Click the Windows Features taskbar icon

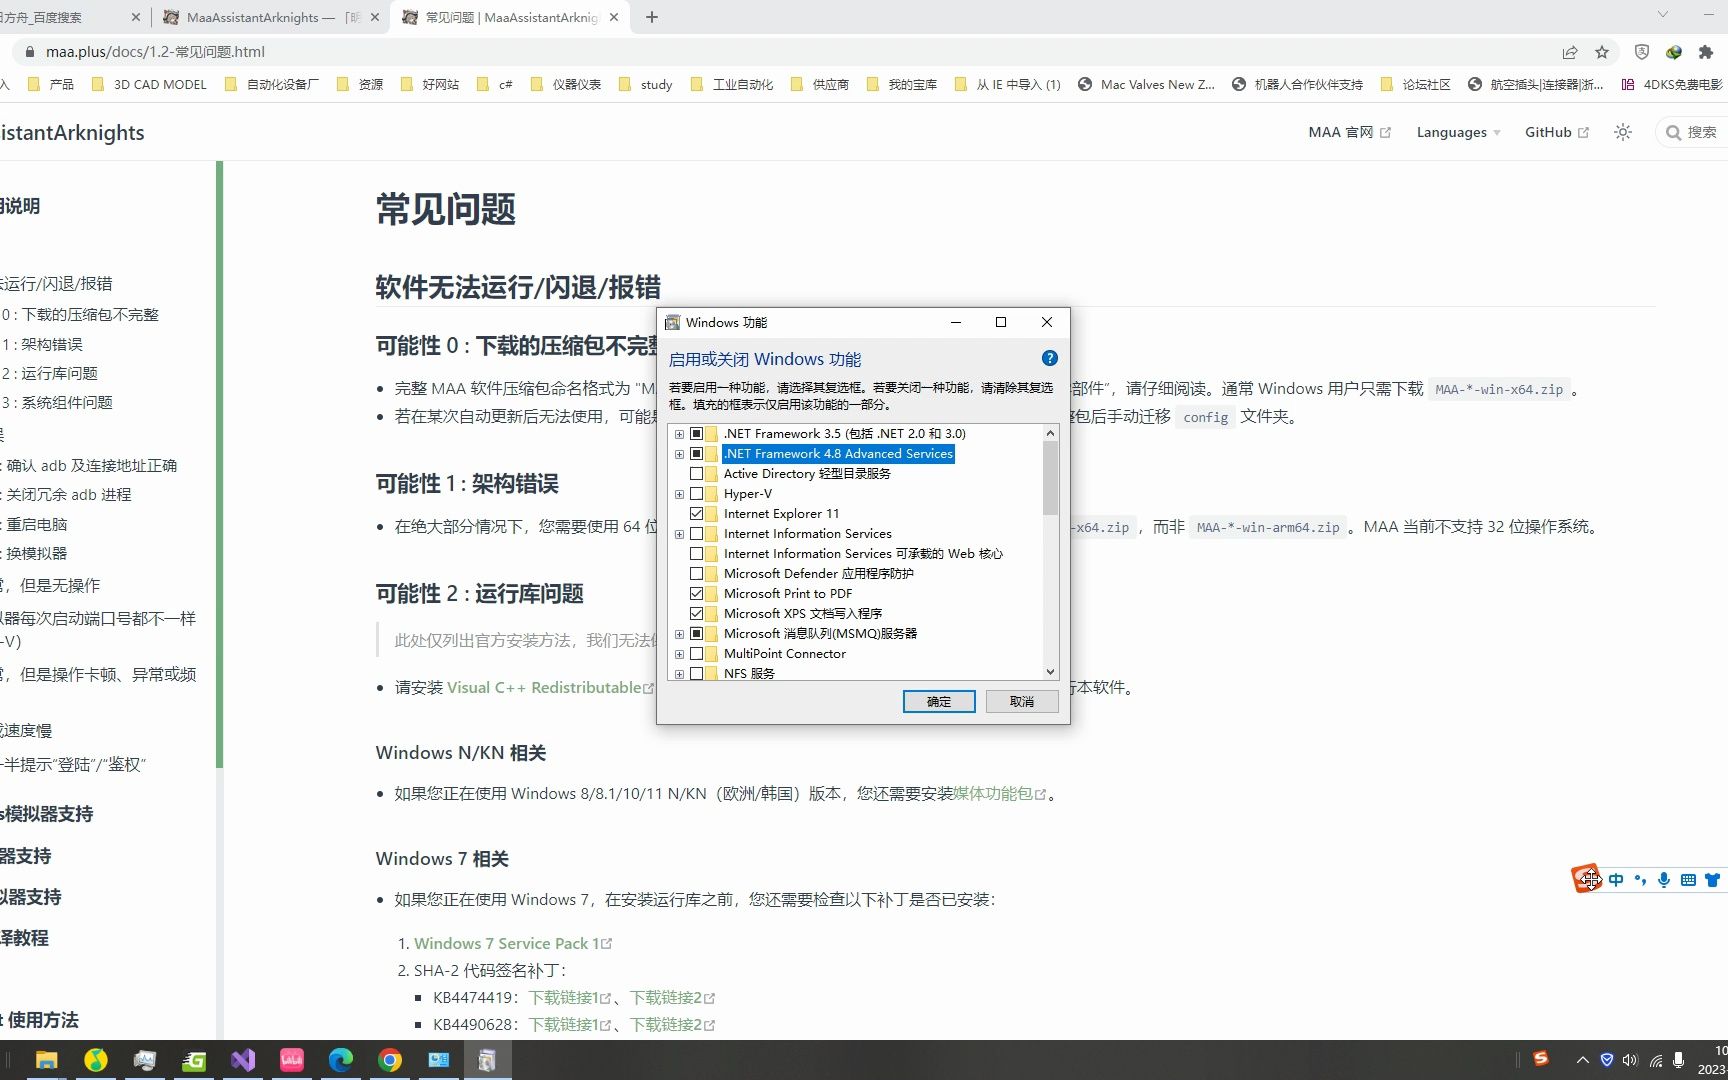coord(487,1060)
